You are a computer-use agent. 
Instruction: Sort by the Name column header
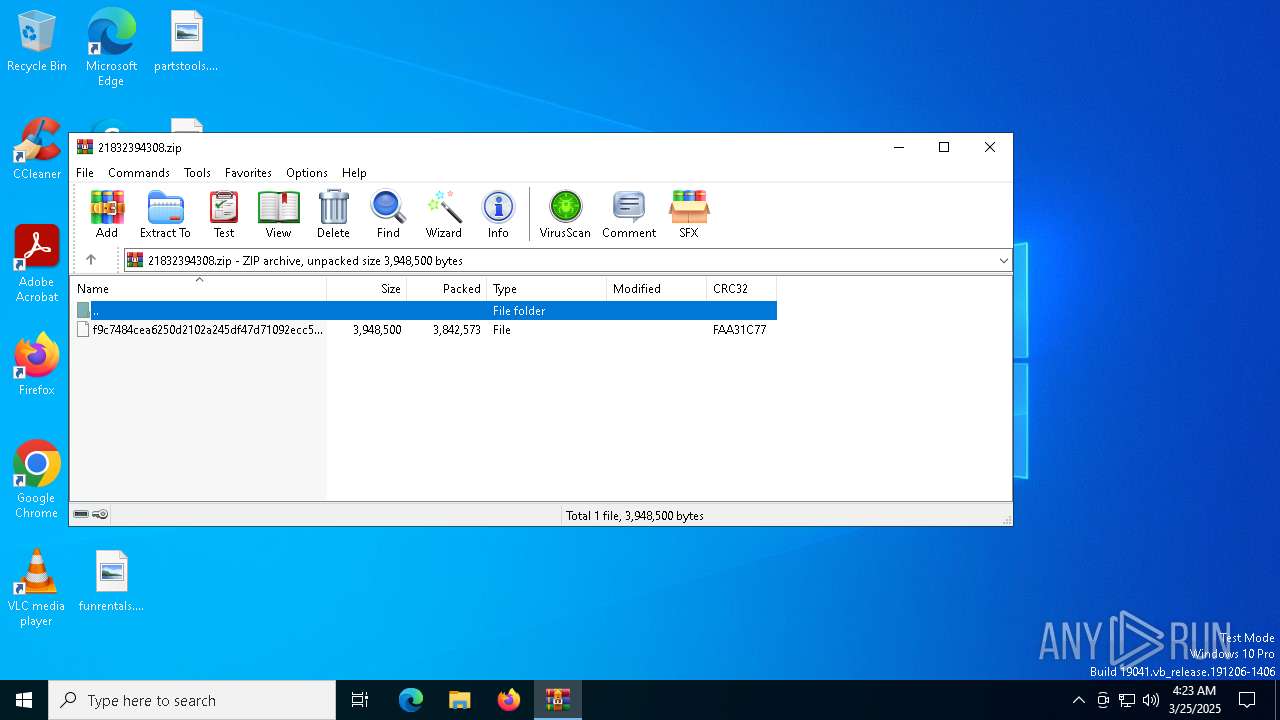198,289
